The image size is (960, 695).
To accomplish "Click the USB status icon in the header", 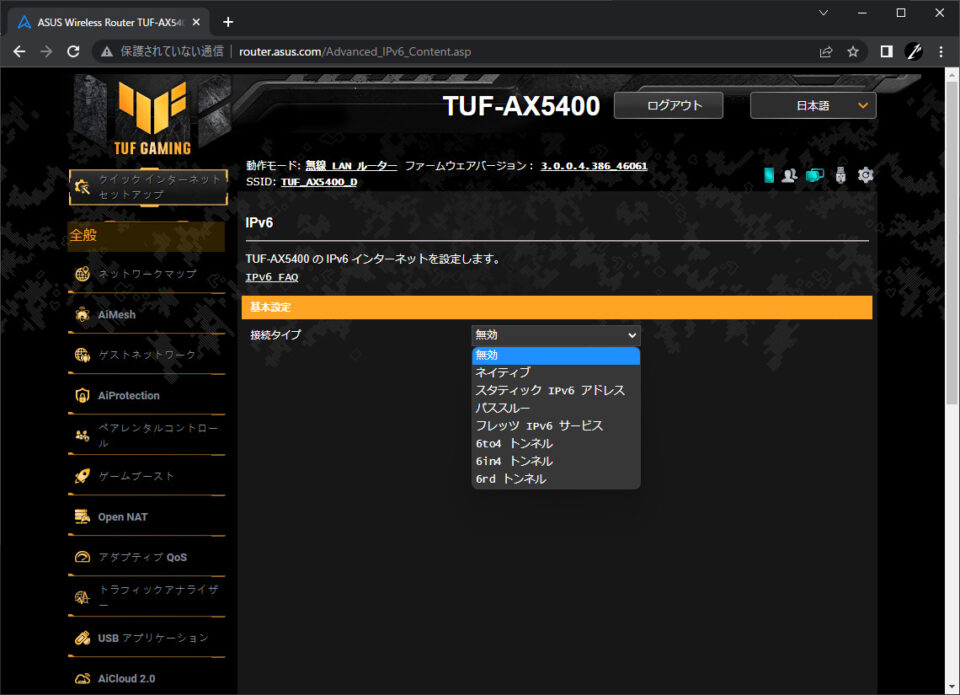I will pyautogui.click(x=841, y=175).
